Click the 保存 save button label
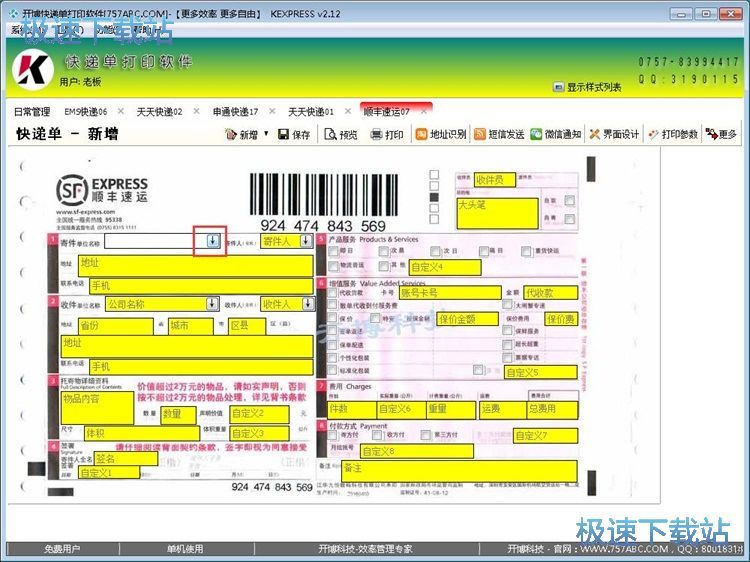 click(x=301, y=135)
